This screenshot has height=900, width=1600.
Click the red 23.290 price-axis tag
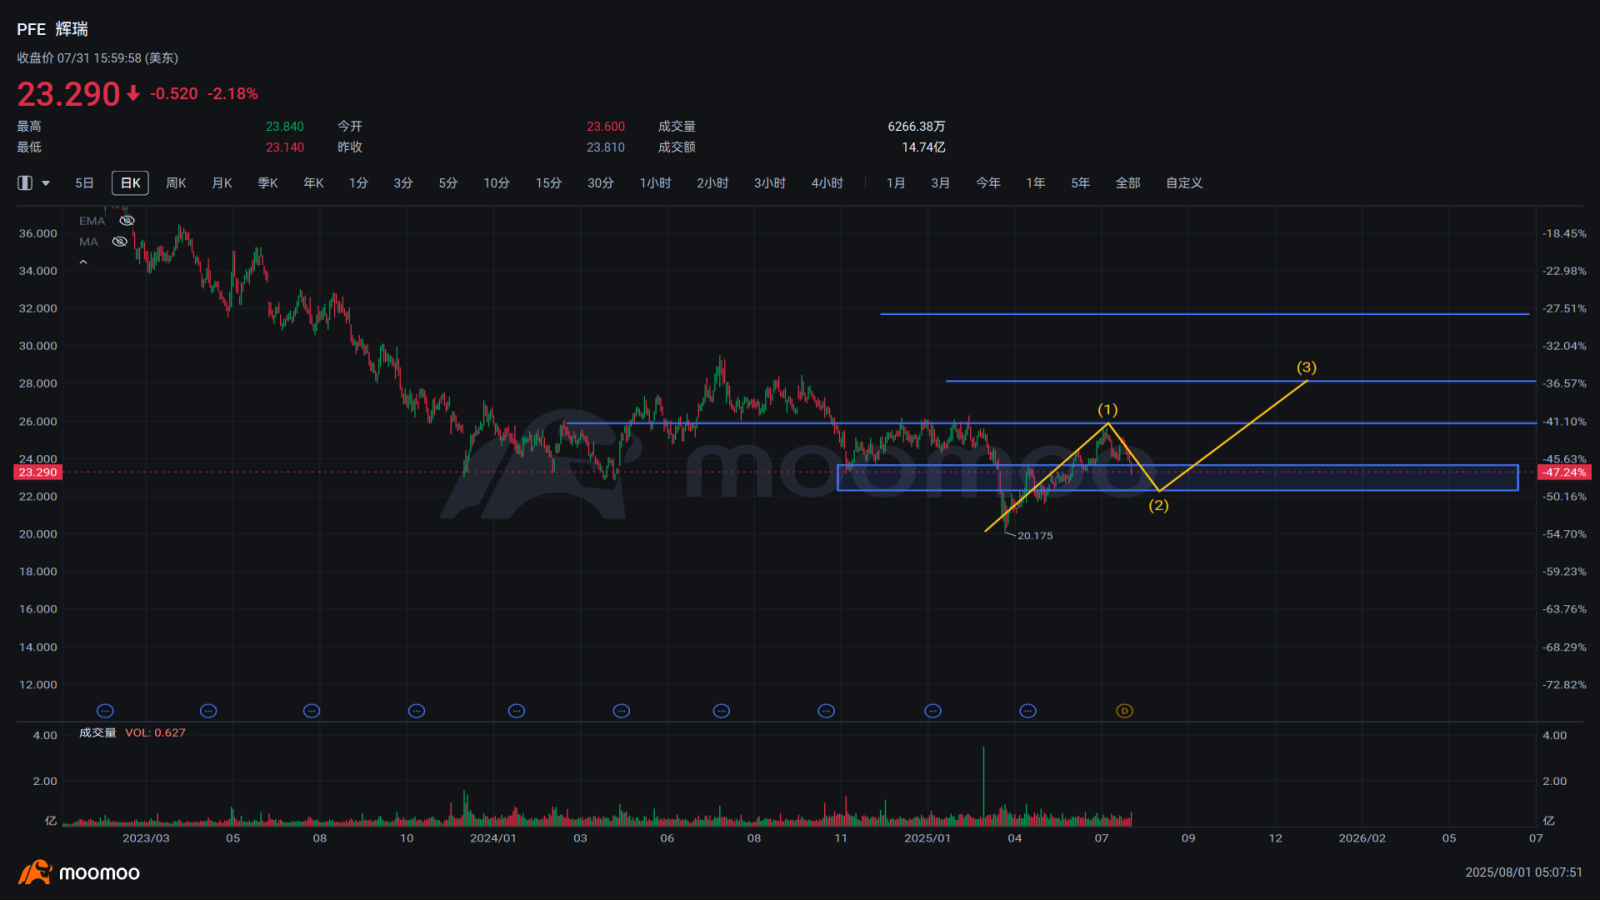pos(38,472)
